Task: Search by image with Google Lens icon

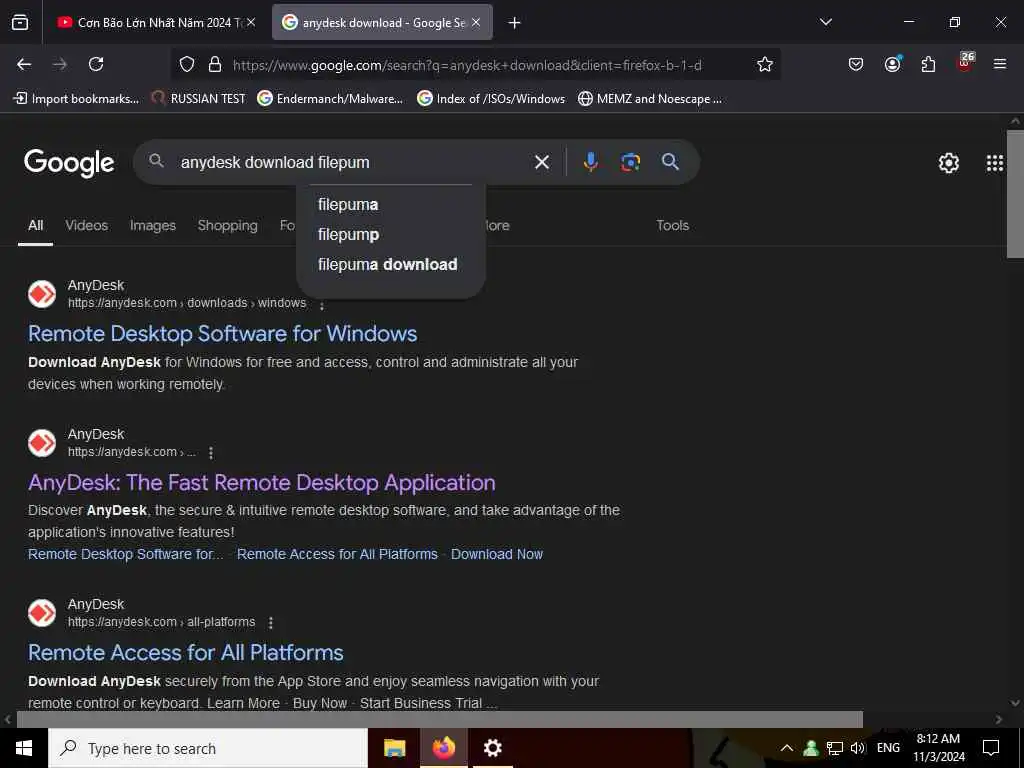Action: 630,162
